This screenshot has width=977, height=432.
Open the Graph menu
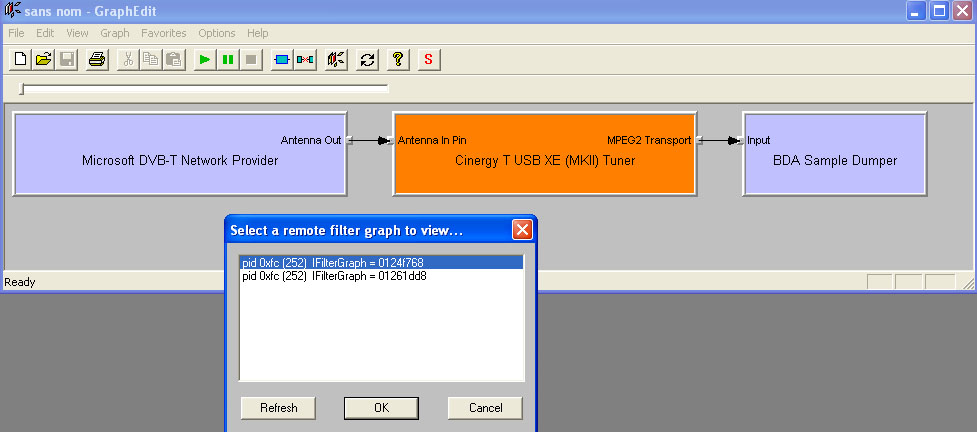coord(115,33)
